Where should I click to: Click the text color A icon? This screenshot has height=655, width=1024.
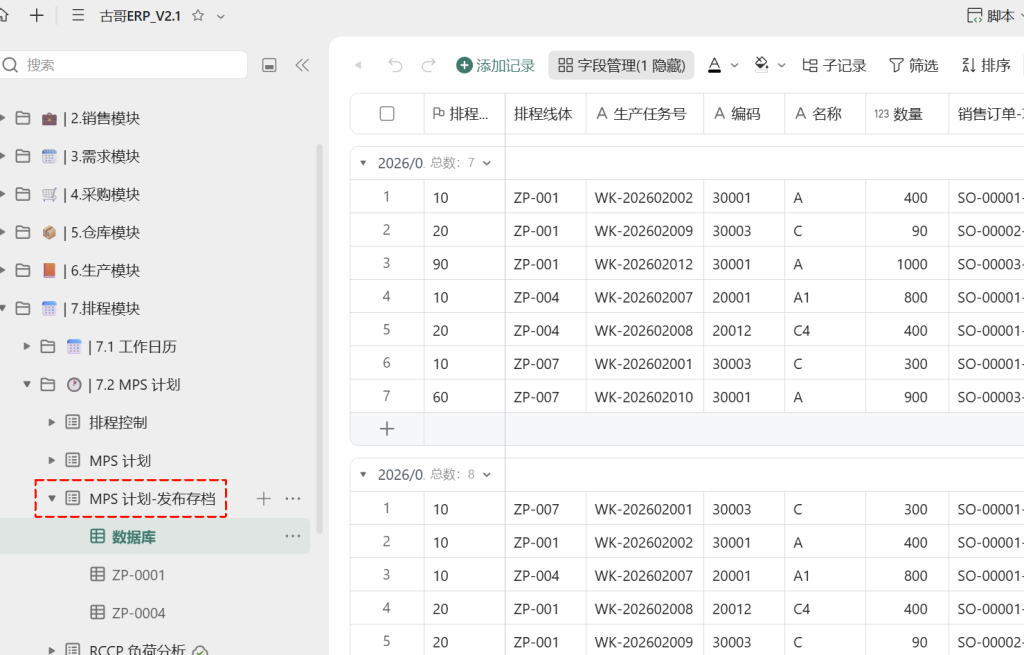(714, 65)
